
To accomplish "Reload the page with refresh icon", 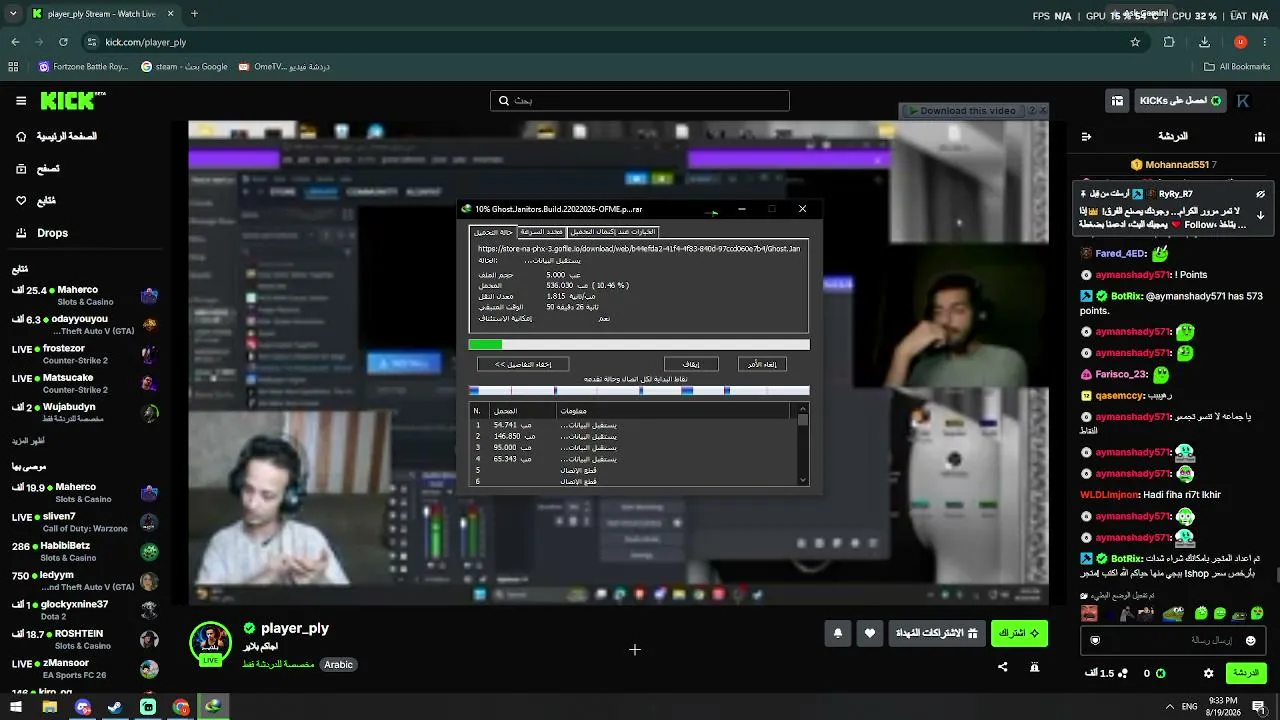I will click(63, 42).
